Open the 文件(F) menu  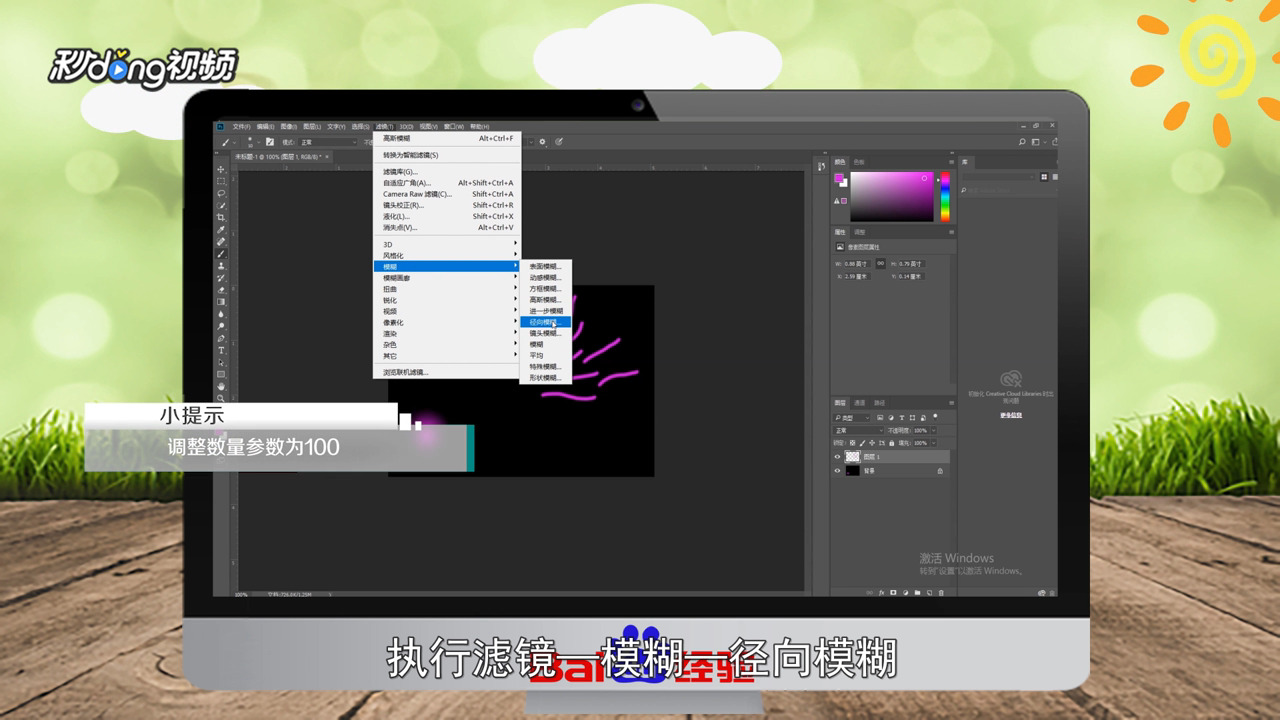coord(241,127)
